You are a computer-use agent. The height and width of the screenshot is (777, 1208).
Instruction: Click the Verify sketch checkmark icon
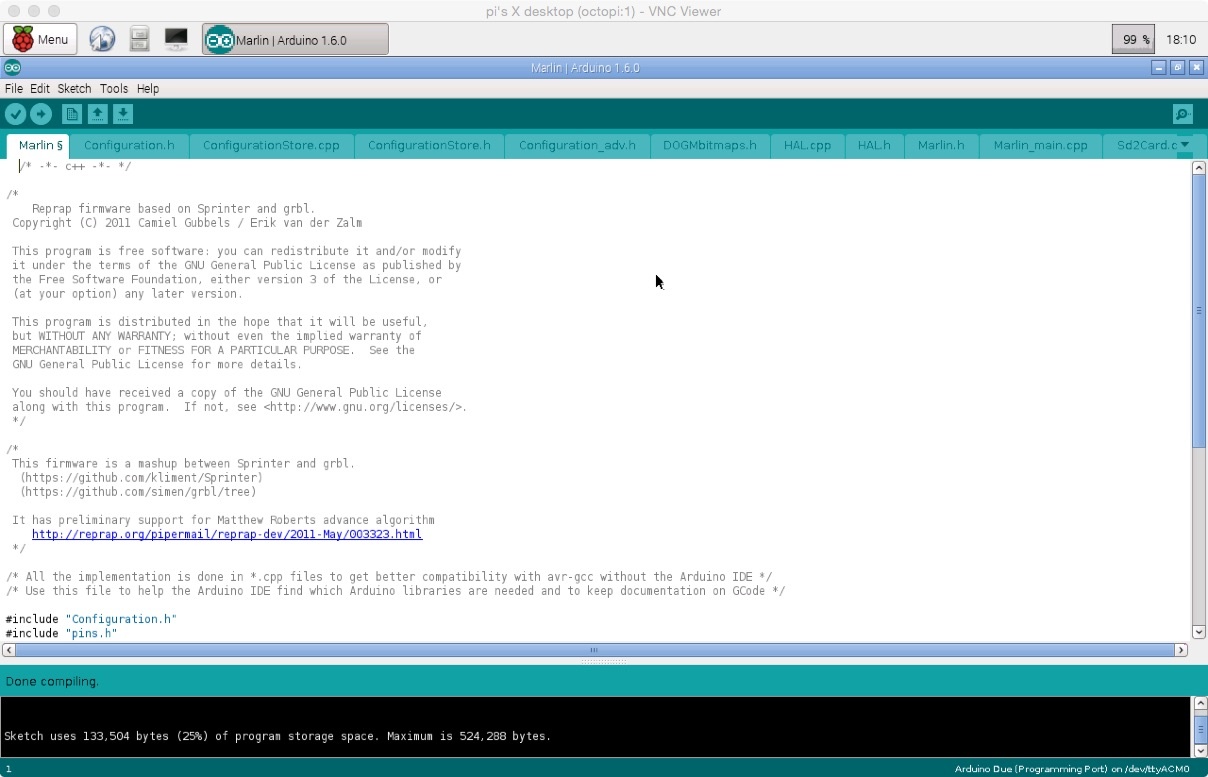point(15,114)
